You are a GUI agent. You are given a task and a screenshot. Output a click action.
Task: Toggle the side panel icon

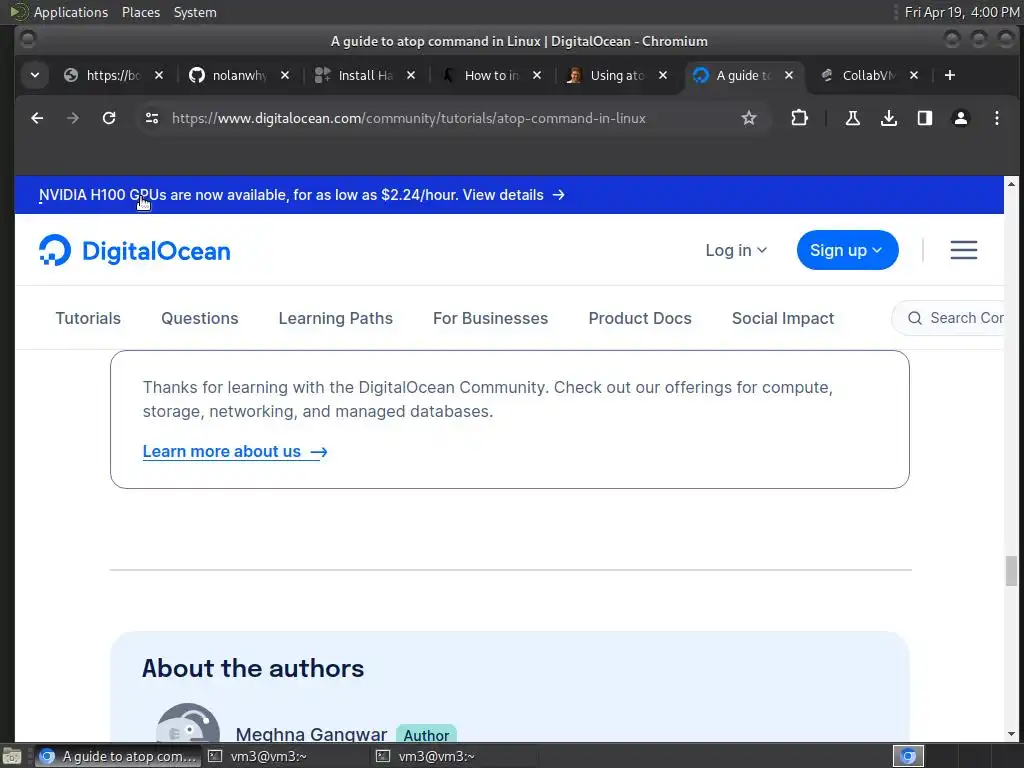coord(924,118)
